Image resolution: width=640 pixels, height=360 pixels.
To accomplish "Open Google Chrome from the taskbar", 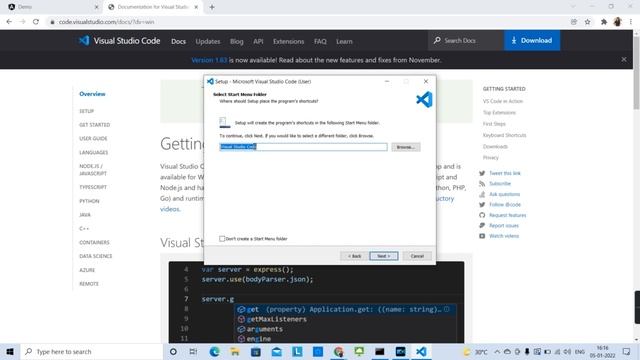I will coord(338,351).
